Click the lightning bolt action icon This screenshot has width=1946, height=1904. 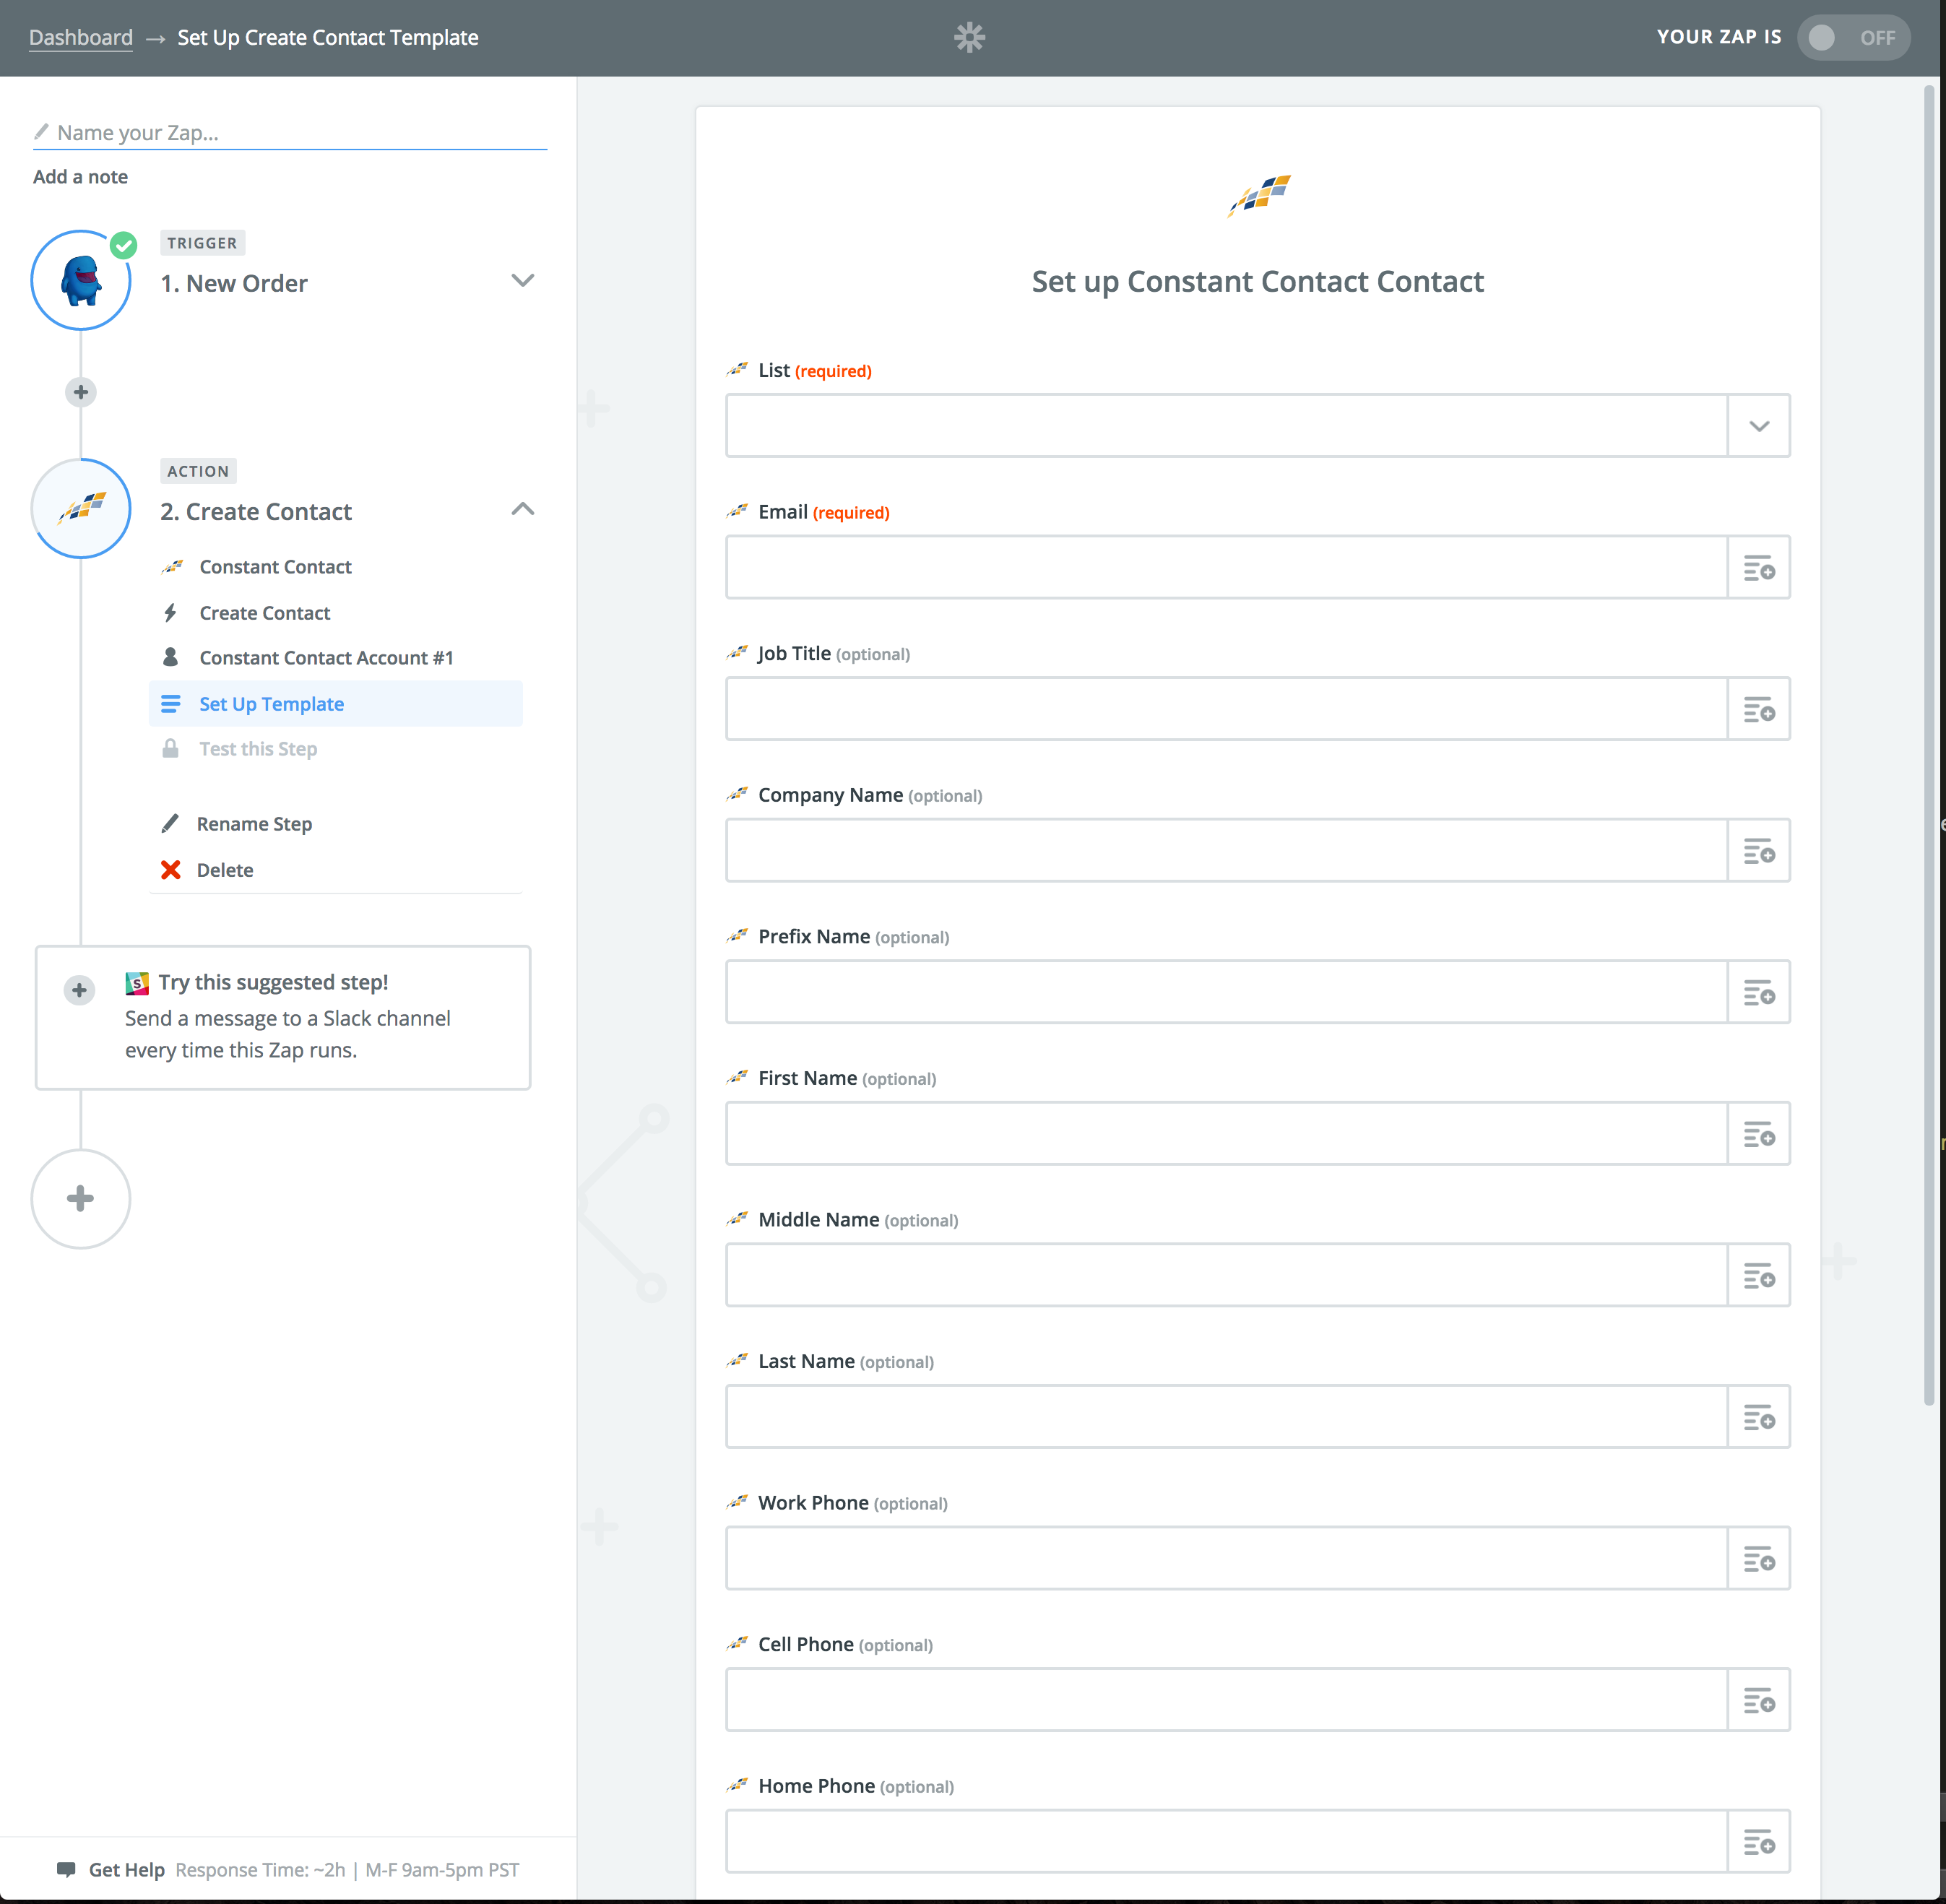pos(171,613)
